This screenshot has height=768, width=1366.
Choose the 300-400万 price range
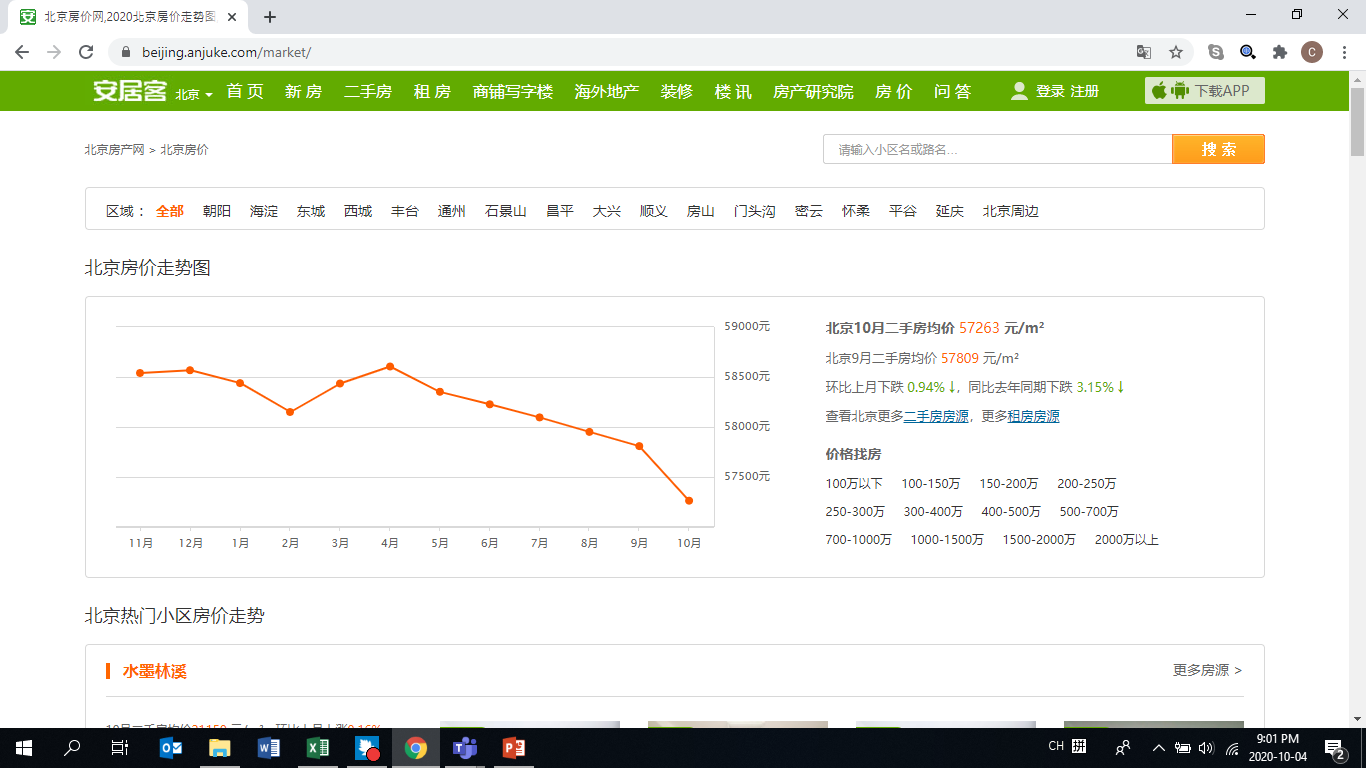click(933, 511)
